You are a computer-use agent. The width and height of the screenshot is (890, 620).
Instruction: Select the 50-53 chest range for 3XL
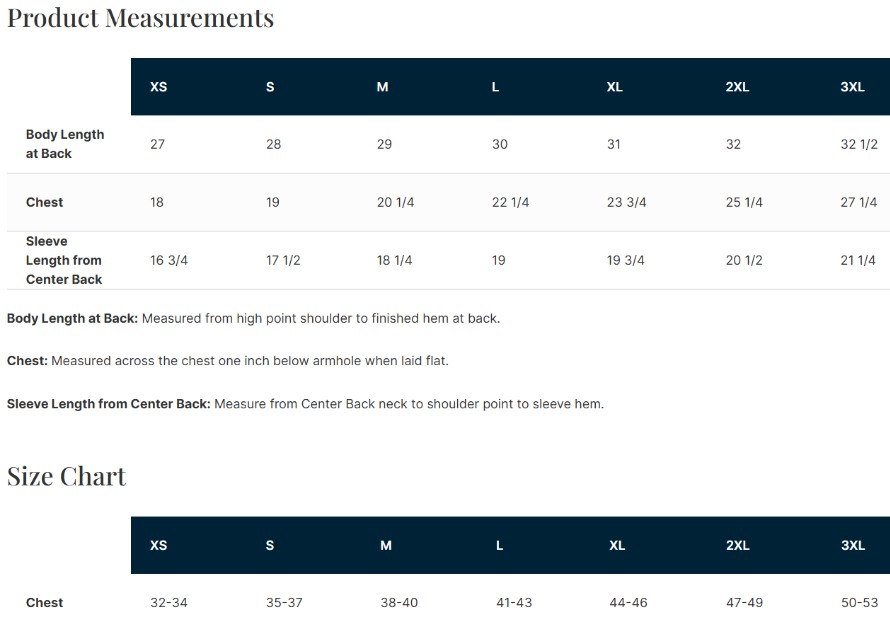coord(859,602)
